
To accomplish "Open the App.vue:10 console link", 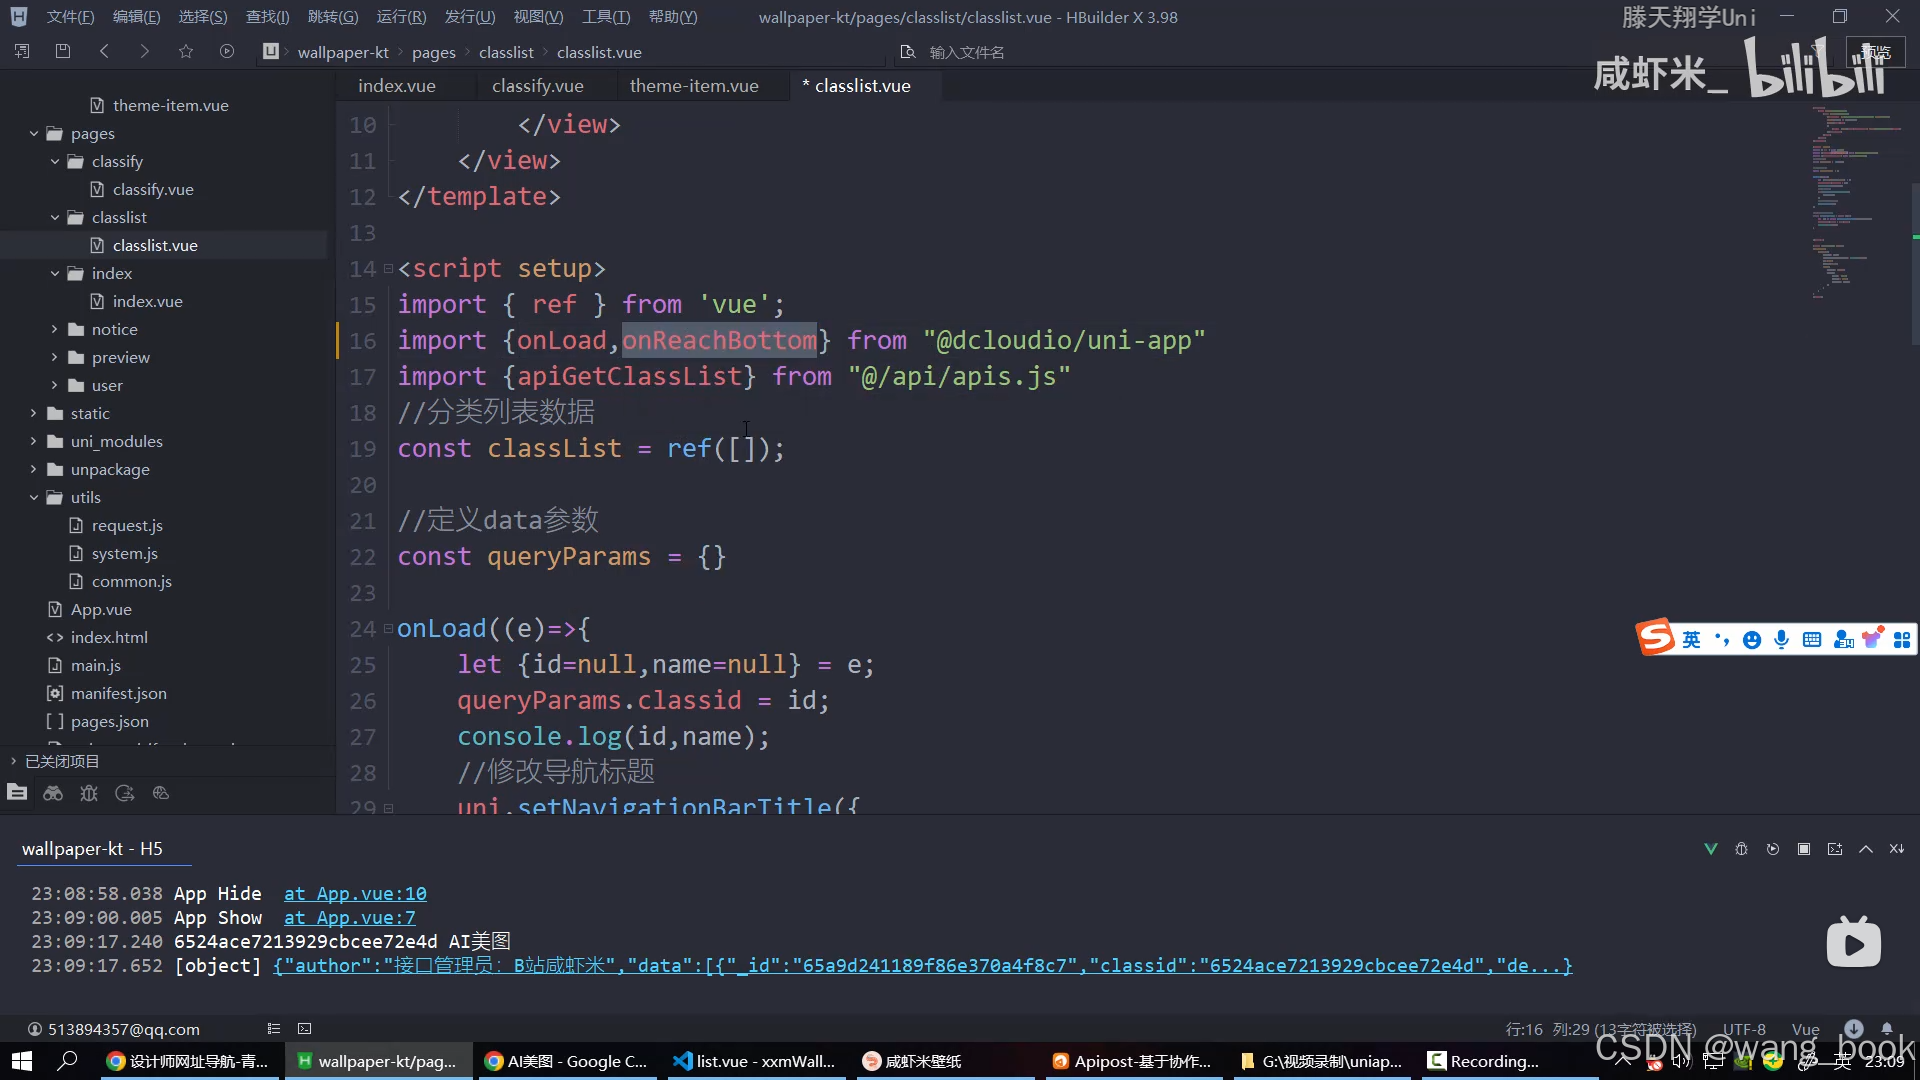I will click(355, 893).
